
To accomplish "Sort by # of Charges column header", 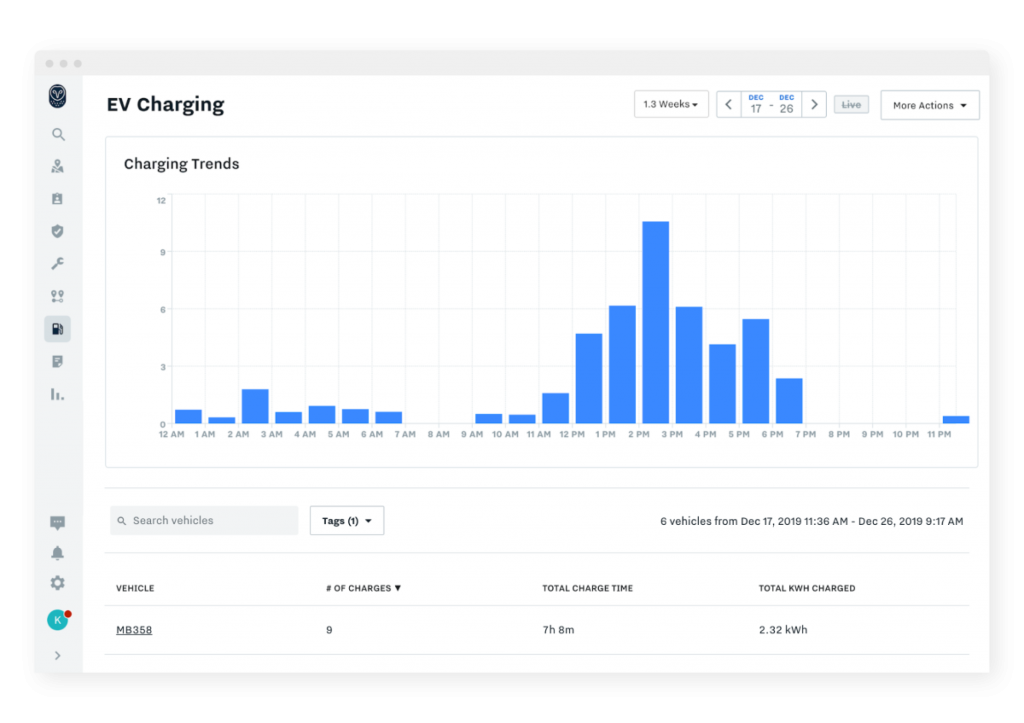I will pos(363,588).
